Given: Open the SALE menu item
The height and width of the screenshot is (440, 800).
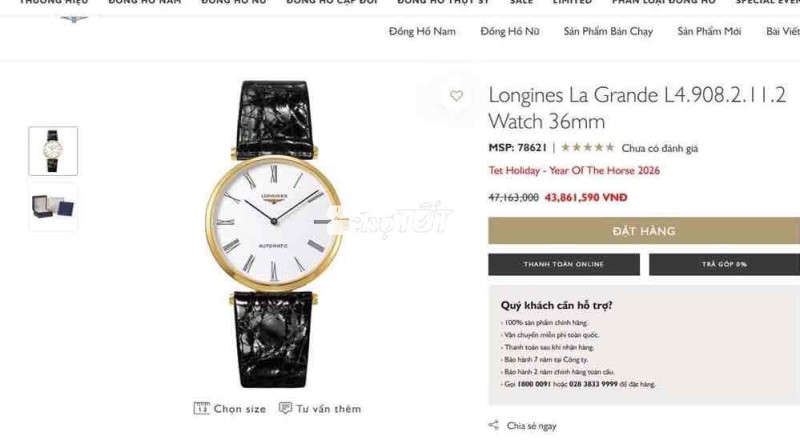Looking at the screenshot, I should point(521,3).
